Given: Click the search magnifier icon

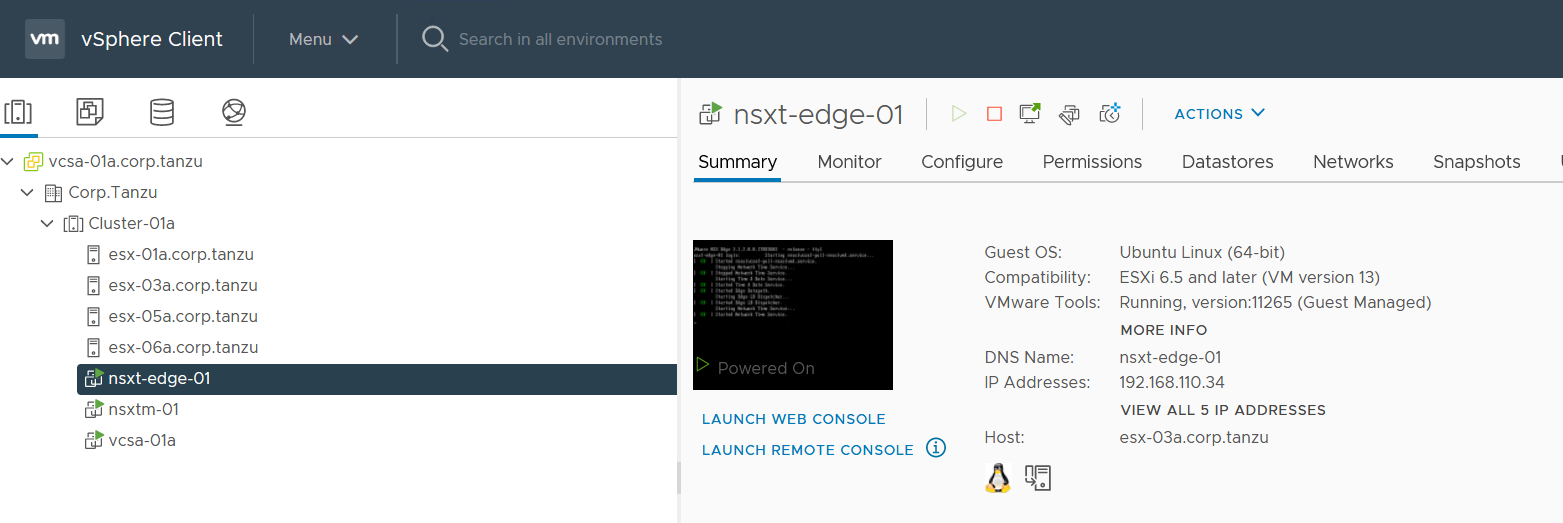Looking at the screenshot, I should point(435,39).
